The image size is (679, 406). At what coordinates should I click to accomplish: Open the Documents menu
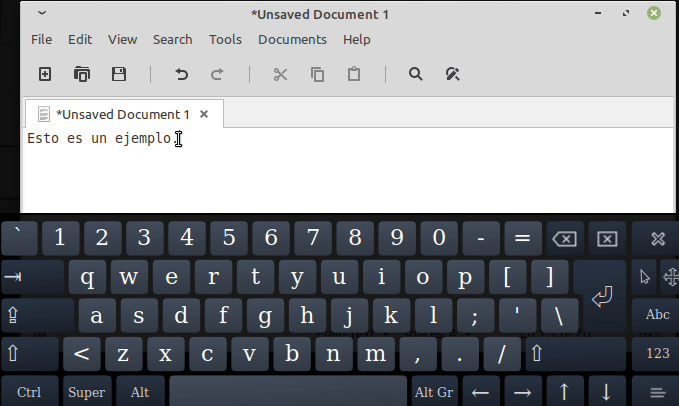(x=292, y=40)
